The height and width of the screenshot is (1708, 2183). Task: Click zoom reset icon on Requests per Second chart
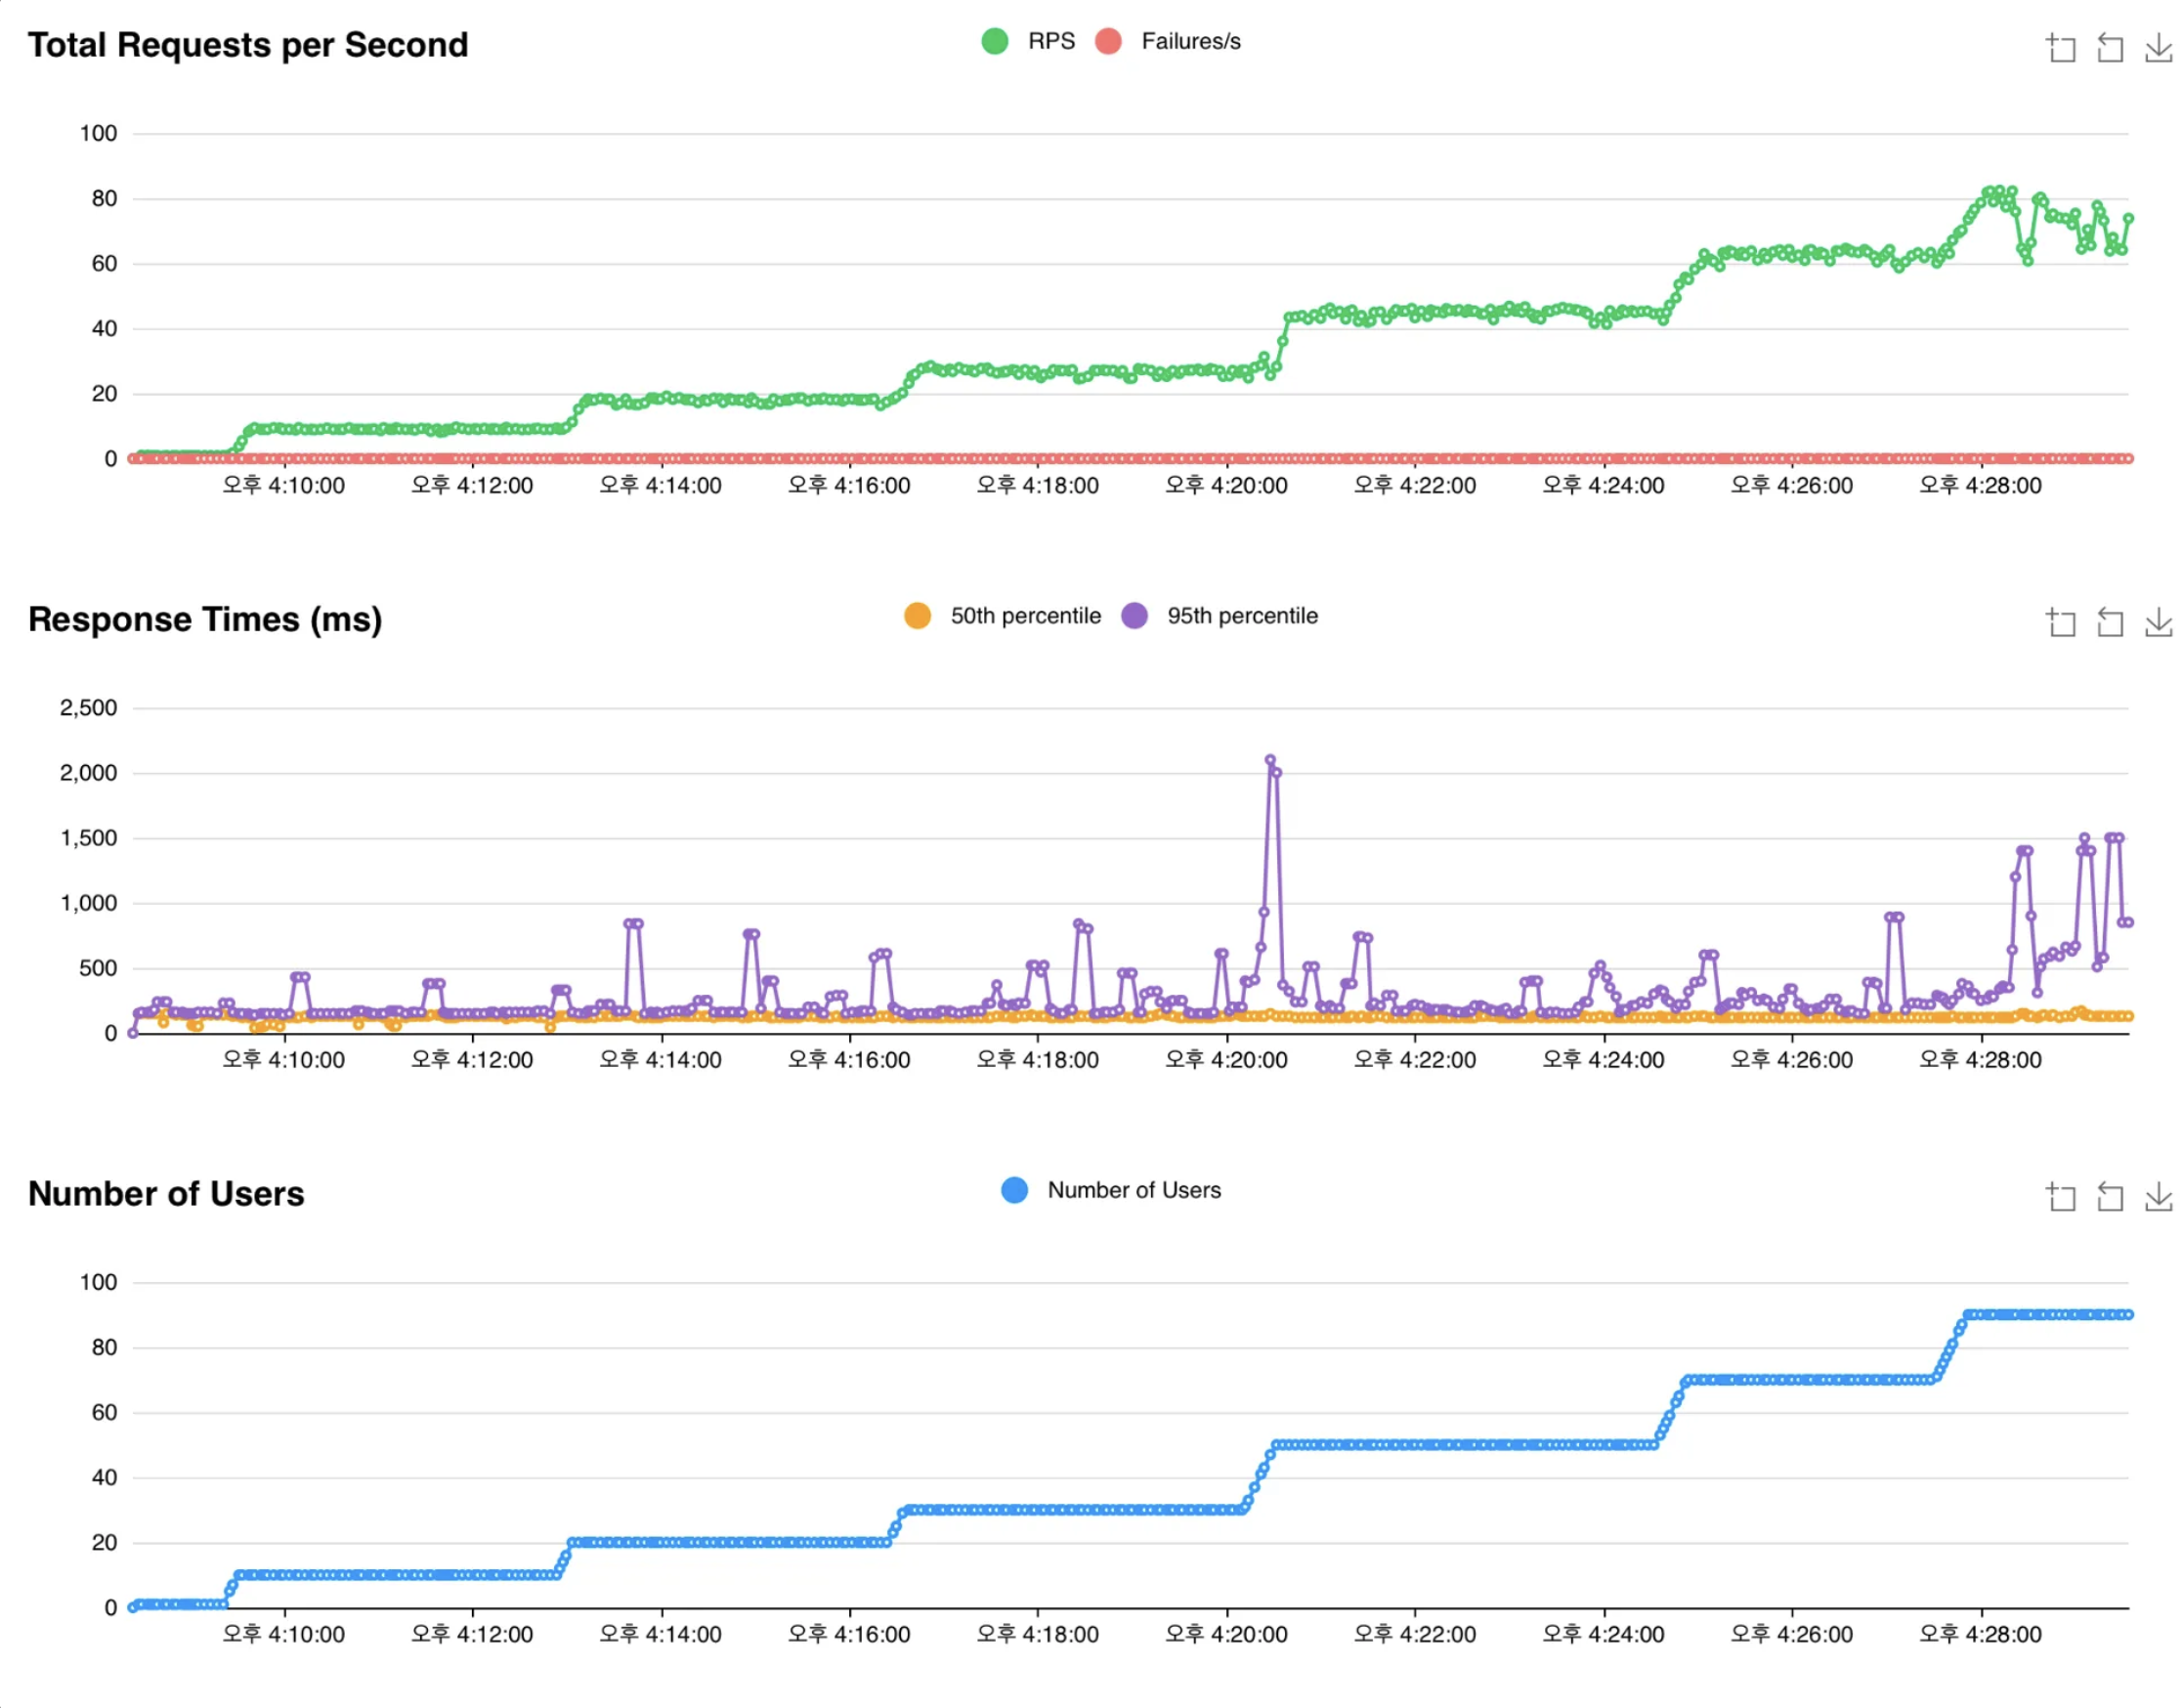pyautogui.click(x=2110, y=48)
